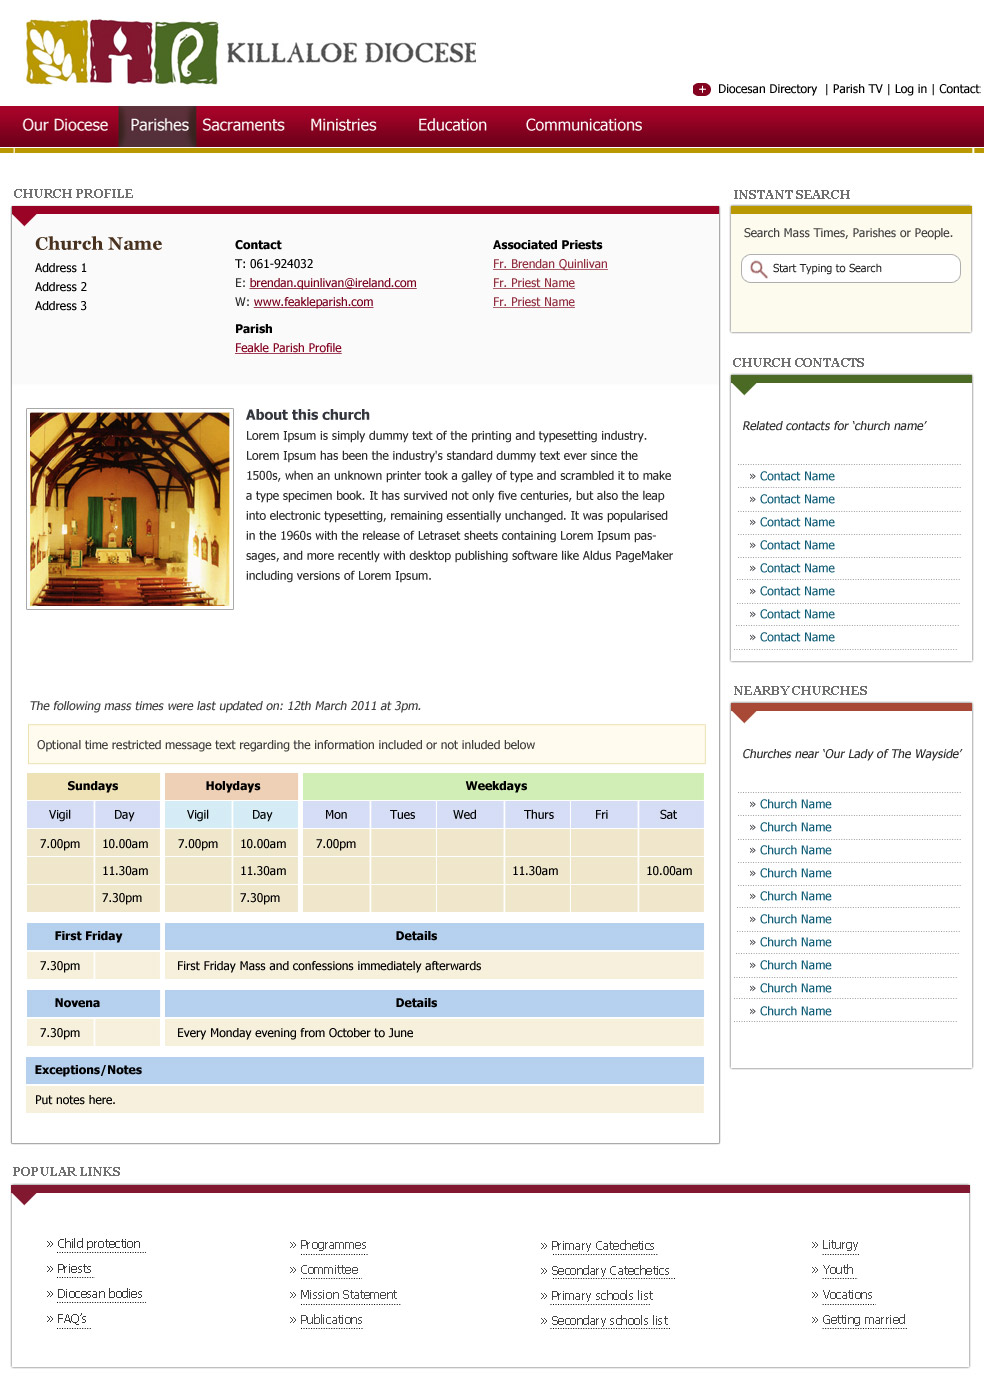Screen dimensions: 984x1385
Task: Click the magnifying glass search icon
Action: (758, 269)
